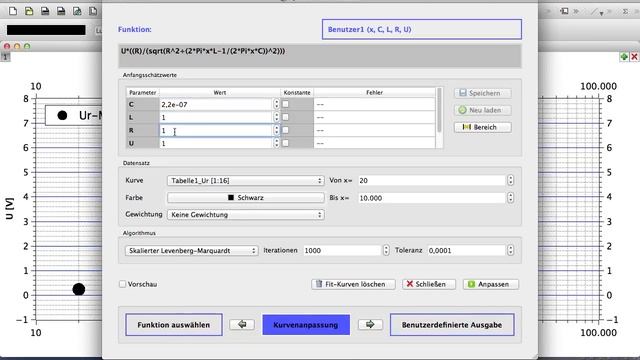Click the Benutzer1 (x, C, L, R, U) box
Viewport: 640px width, 360px height.
[422, 29]
